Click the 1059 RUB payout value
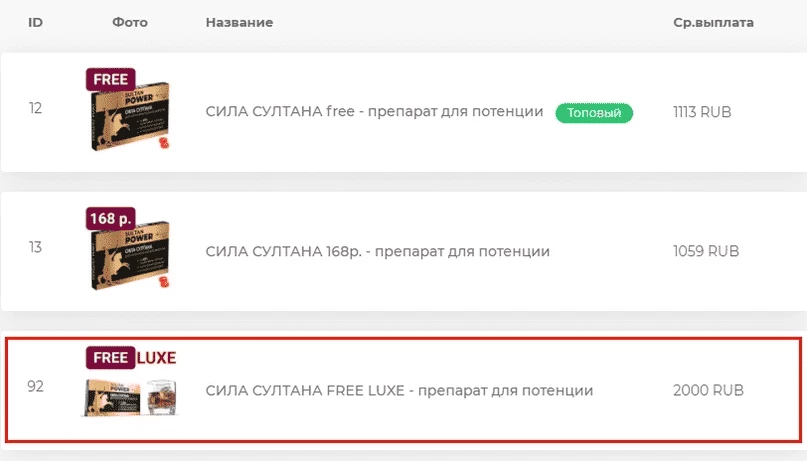 [706, 251]
